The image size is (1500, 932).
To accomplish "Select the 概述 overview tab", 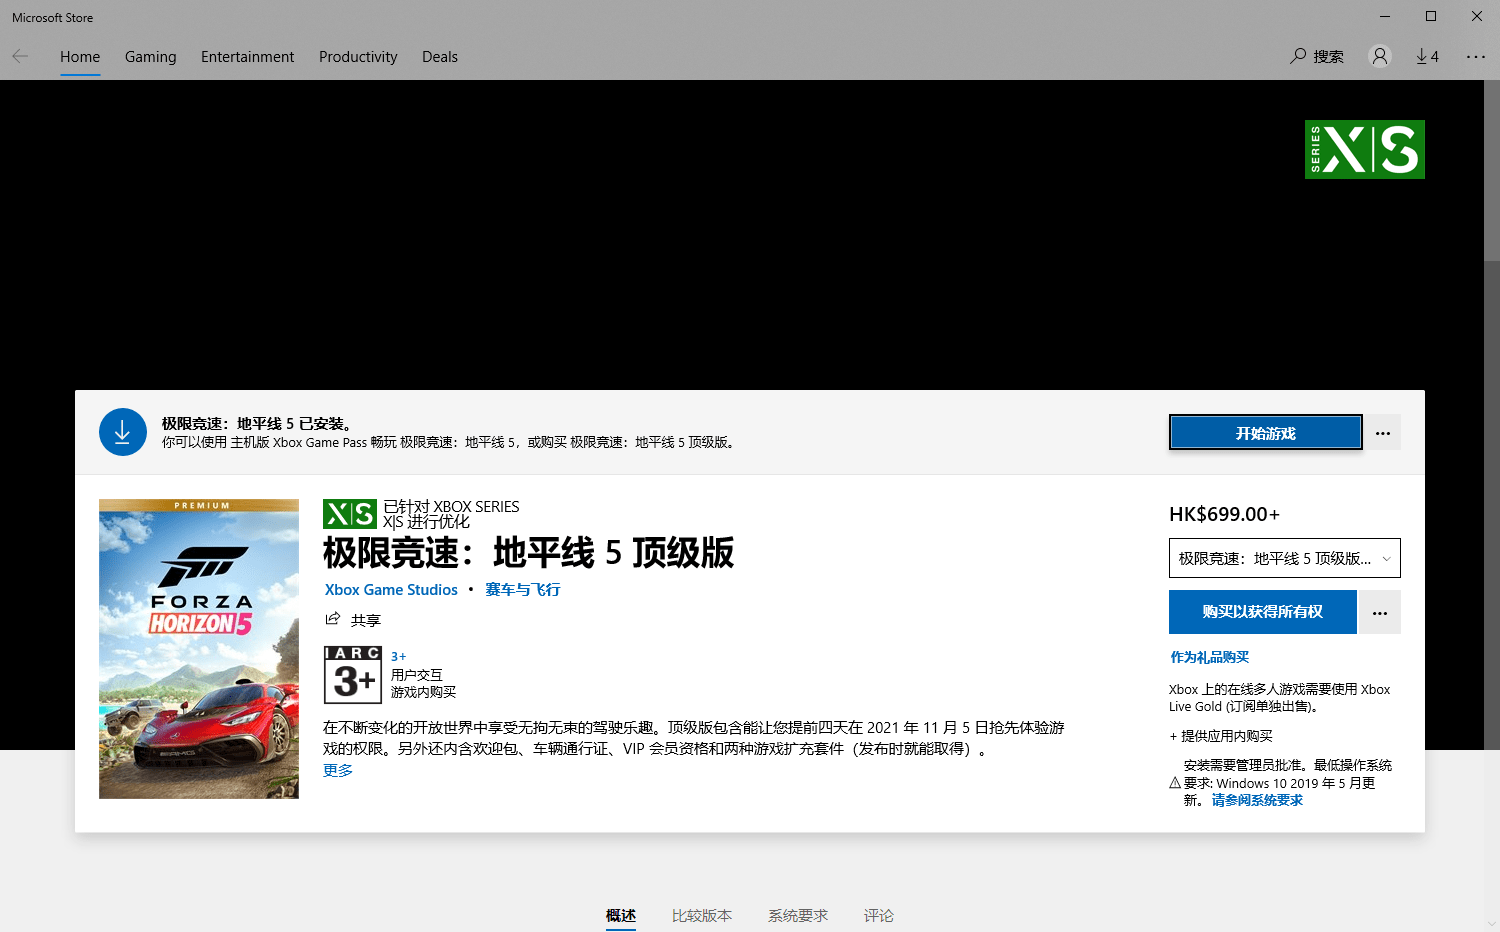I will 621,915.
